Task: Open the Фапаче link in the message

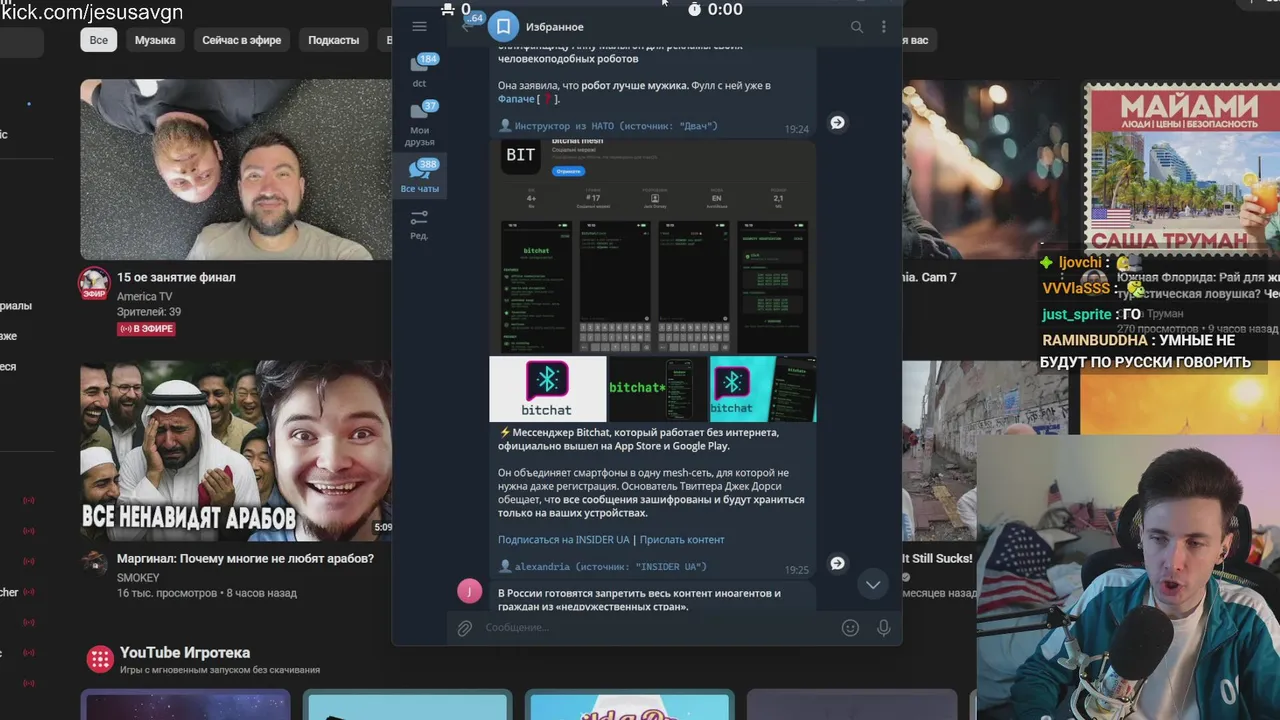Action: (x=516, y=99)
